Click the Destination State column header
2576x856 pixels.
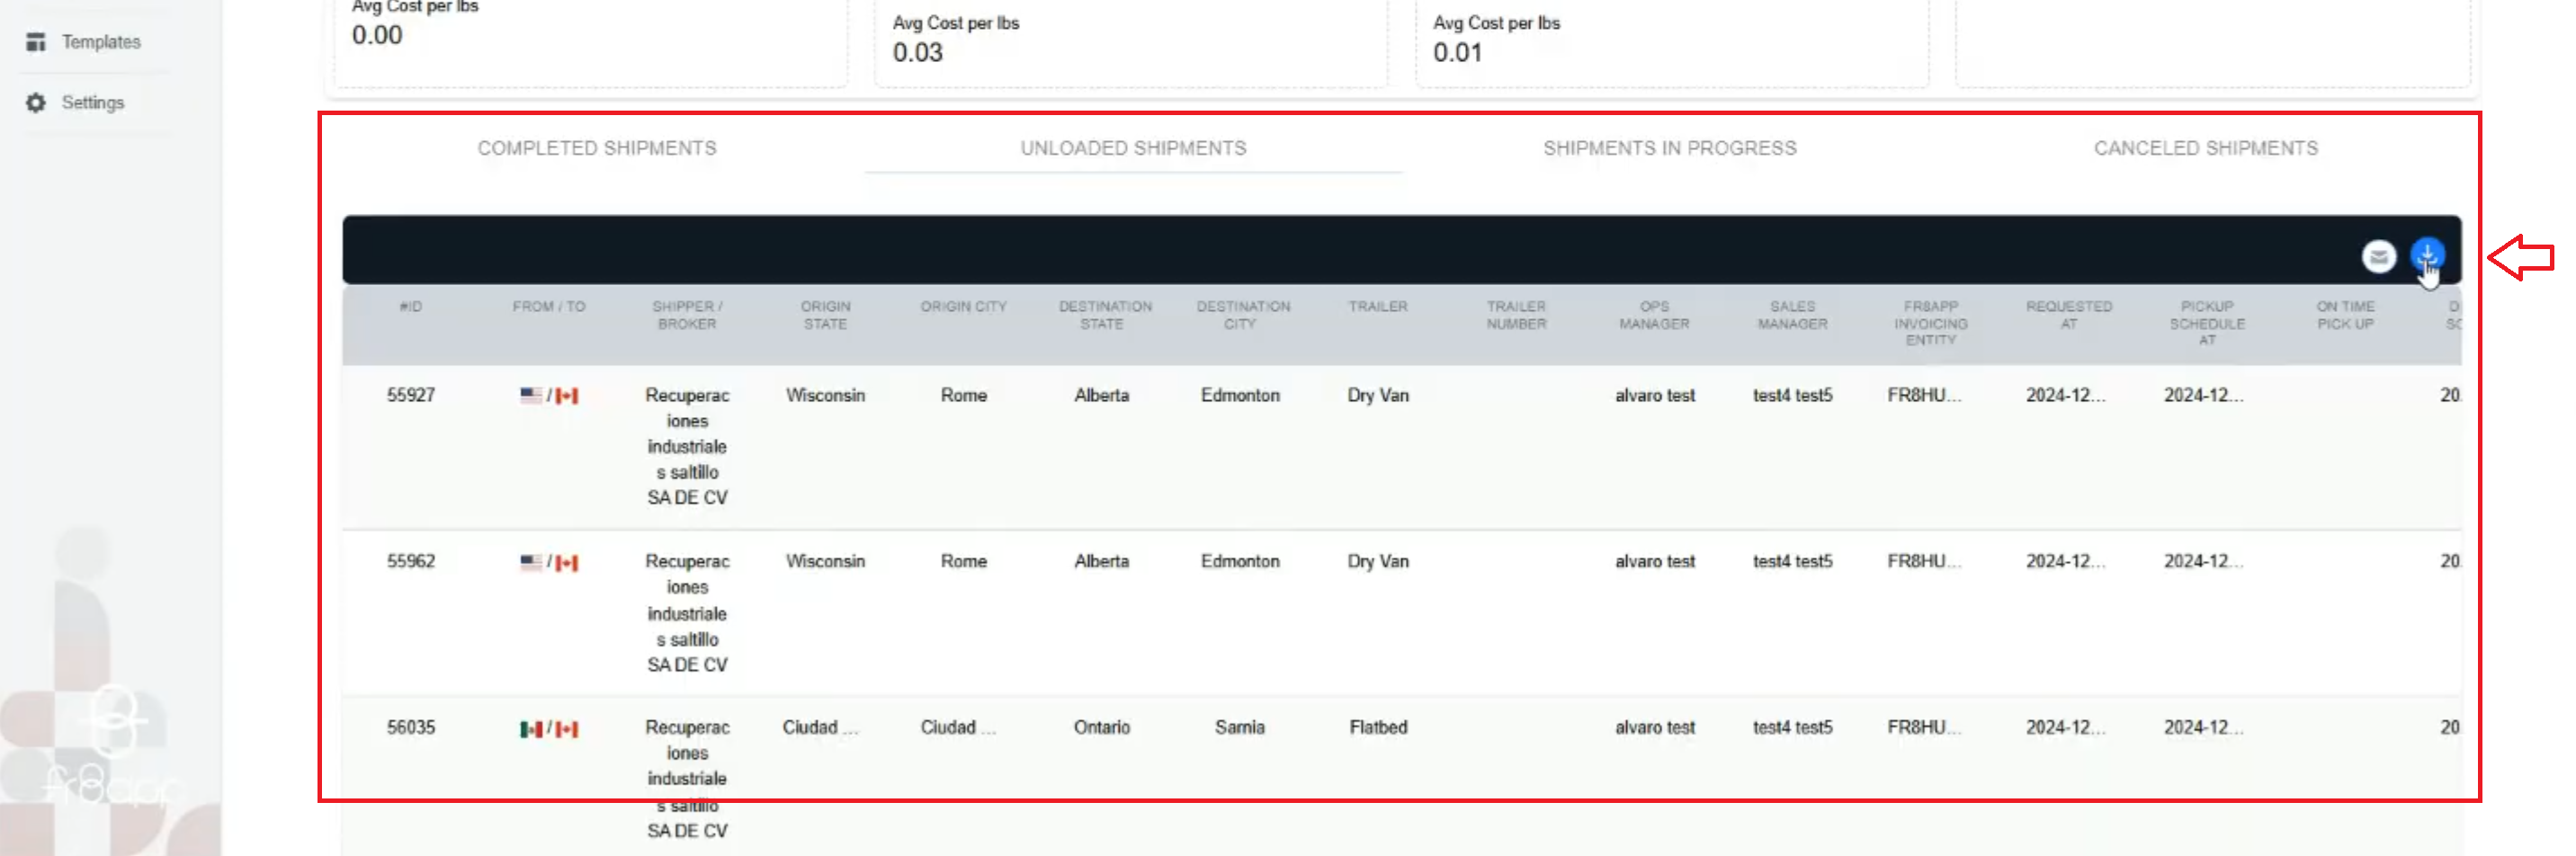pyautogui.click(x=1105, y=315)
